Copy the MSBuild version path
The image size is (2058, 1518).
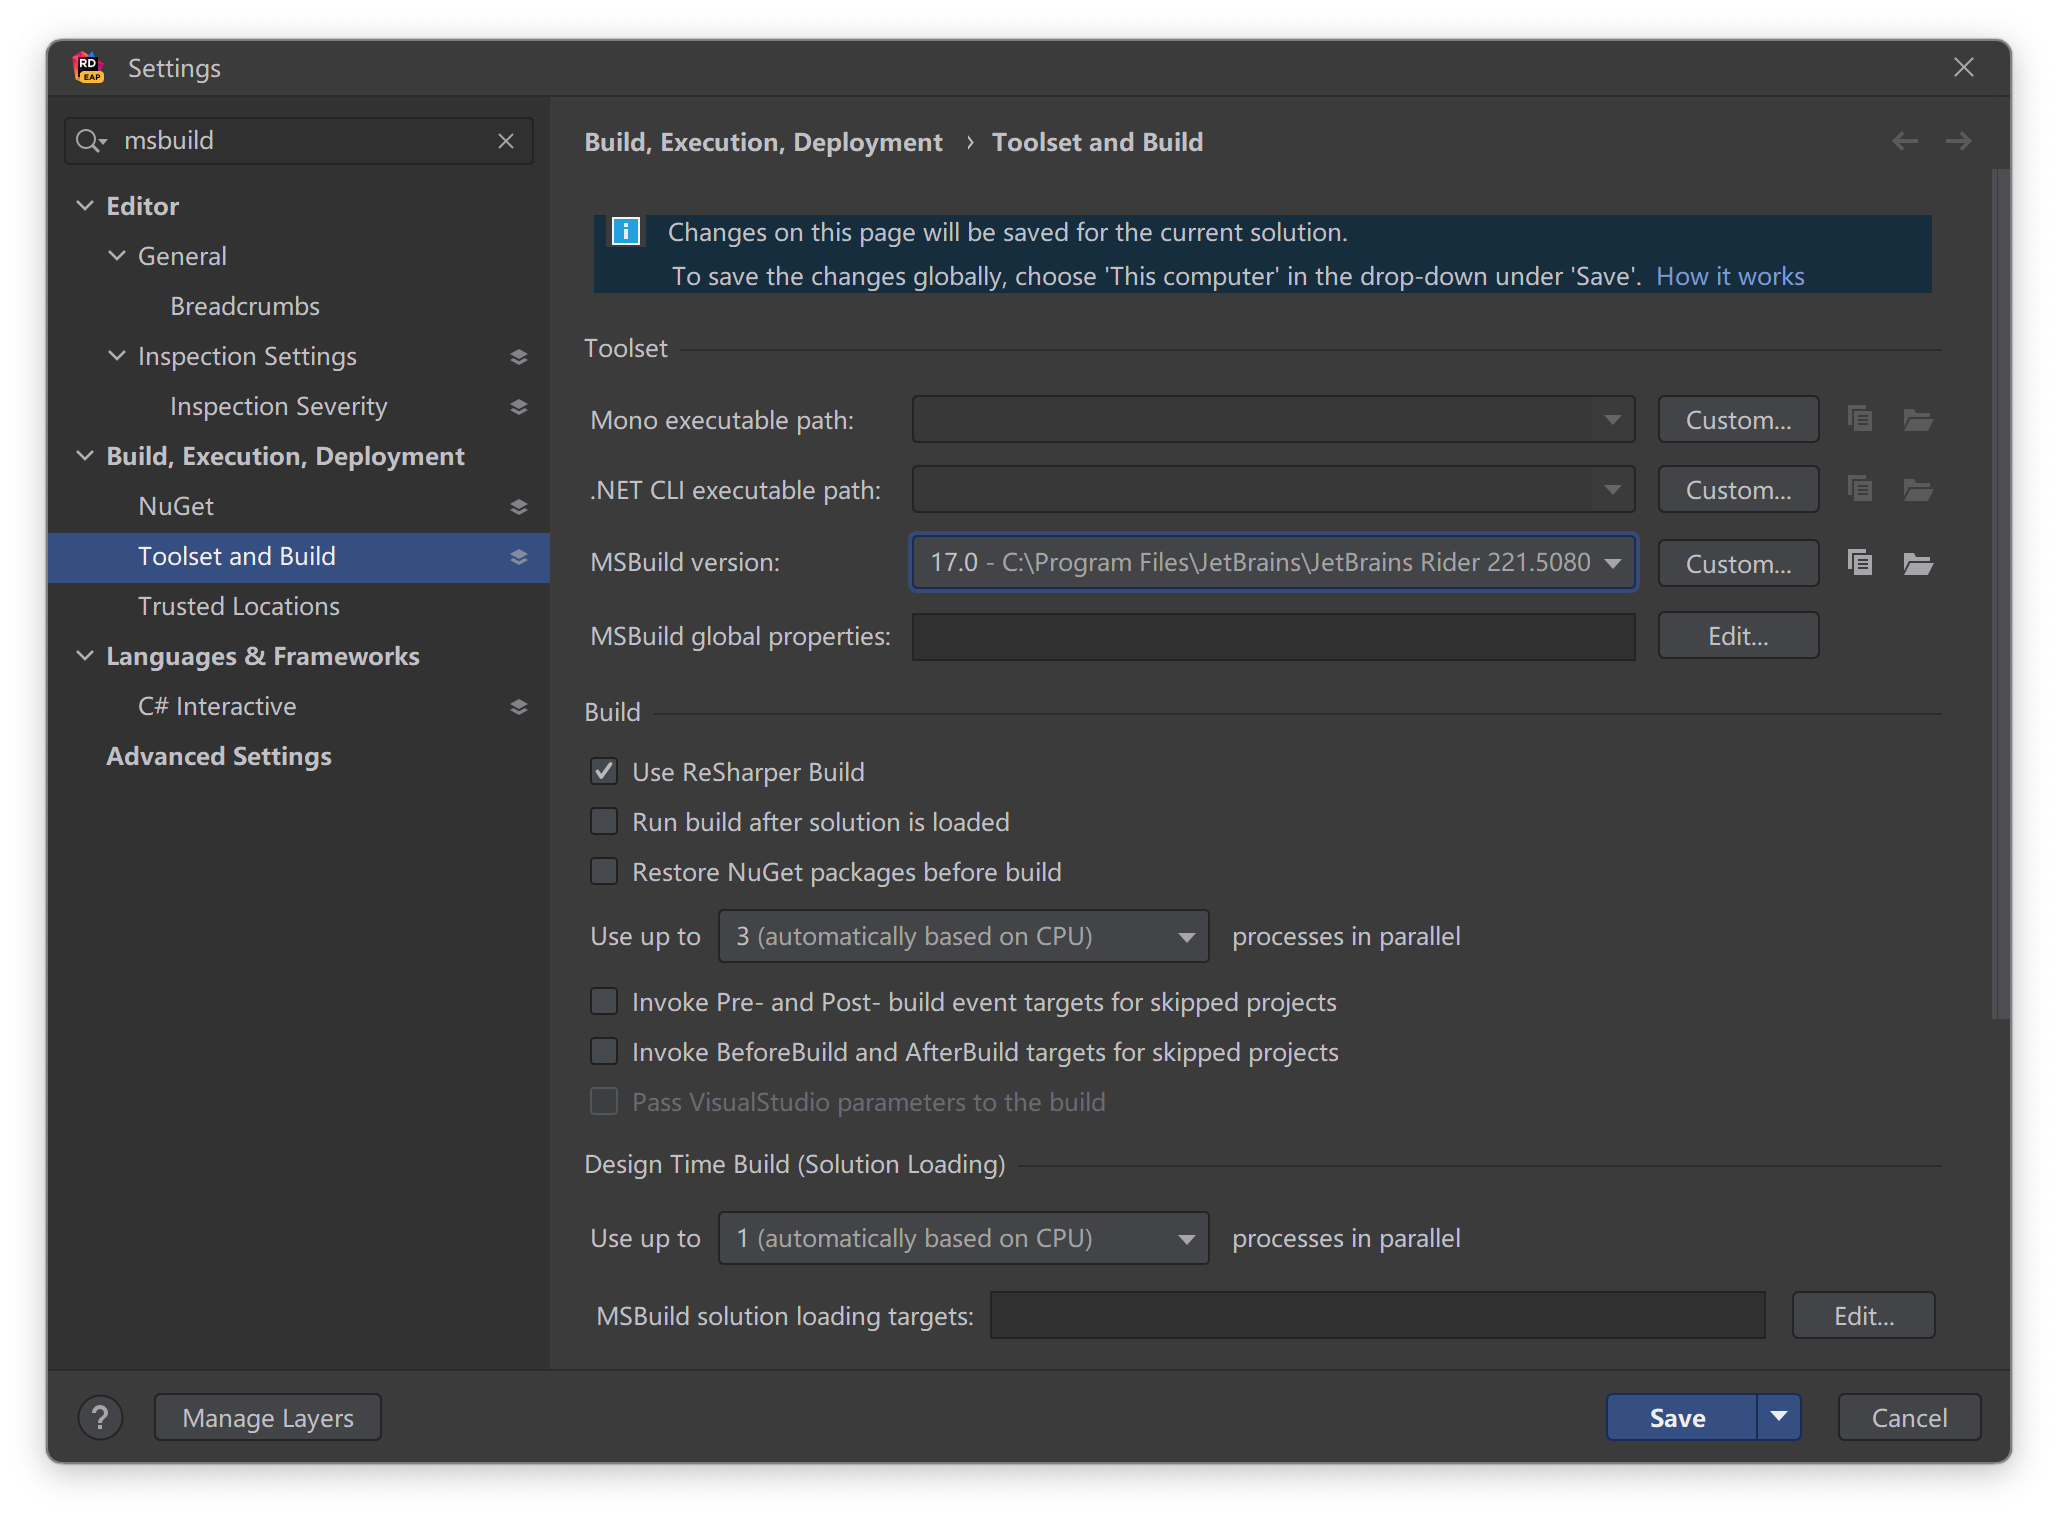click(1860, 563)
